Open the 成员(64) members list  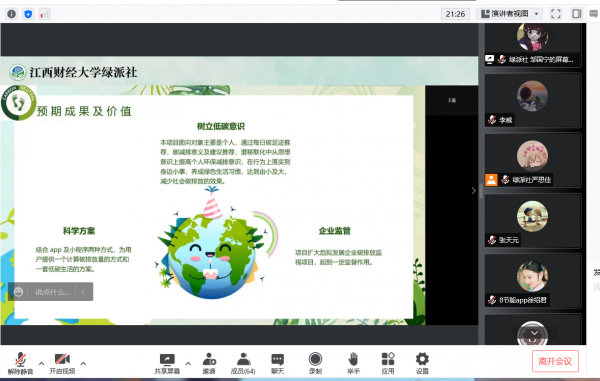[x=243, y=363]
